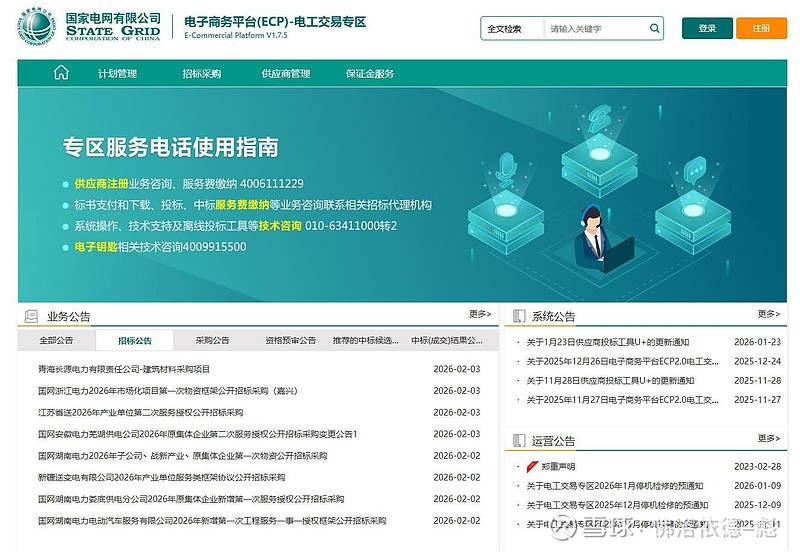Open the 供应商管理 menu

point(286,73)
